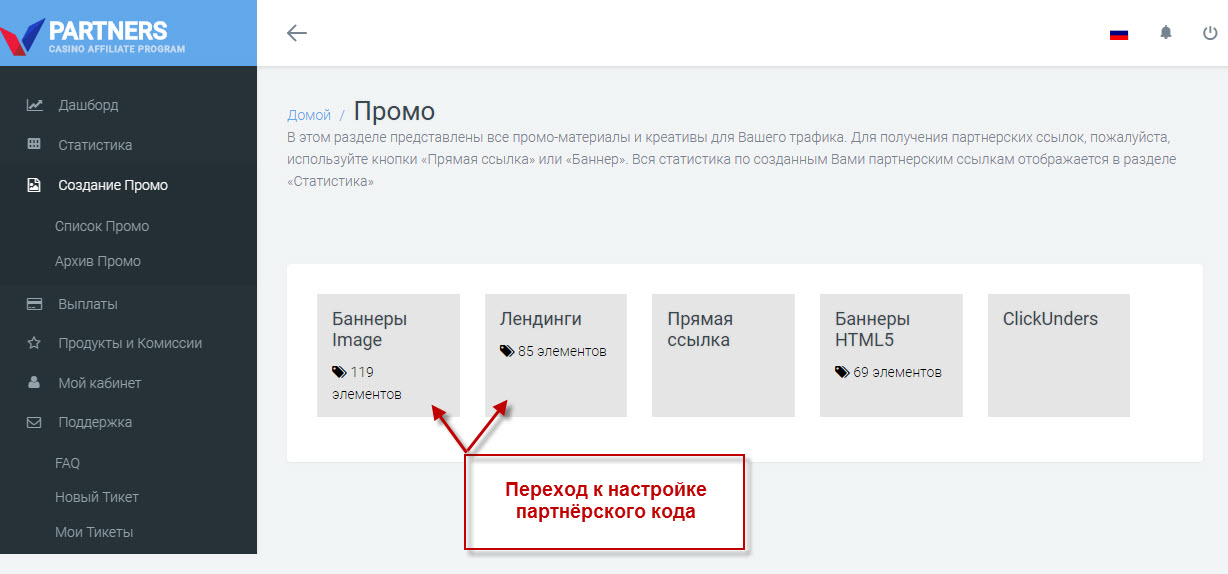
Task: Click the 85 элементов count text
Action: tap(562, 351)
